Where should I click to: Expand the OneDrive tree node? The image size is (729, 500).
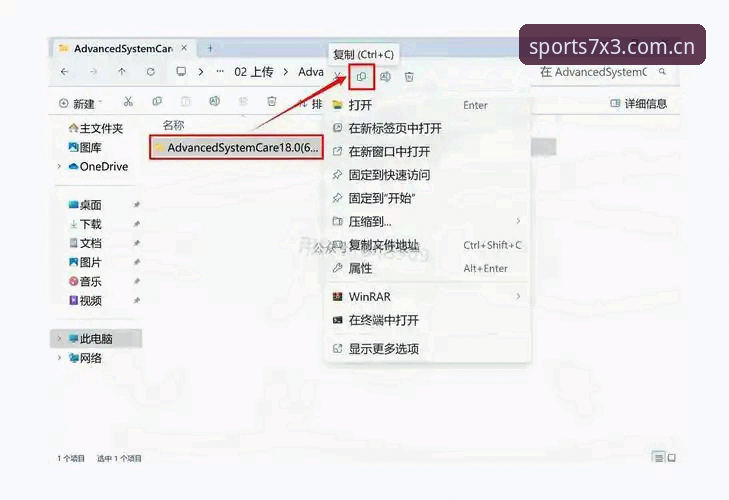click(60, 167)
